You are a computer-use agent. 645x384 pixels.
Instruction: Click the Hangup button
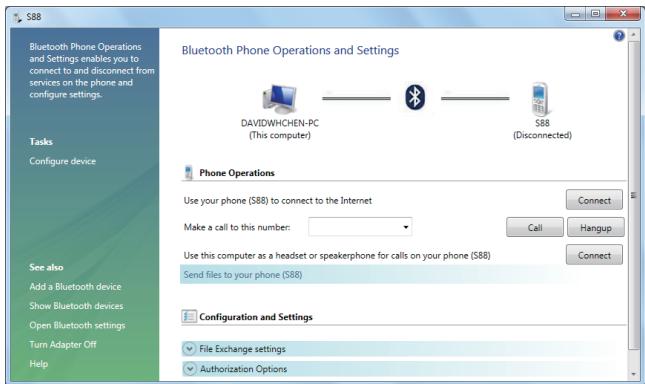(596, 227)
